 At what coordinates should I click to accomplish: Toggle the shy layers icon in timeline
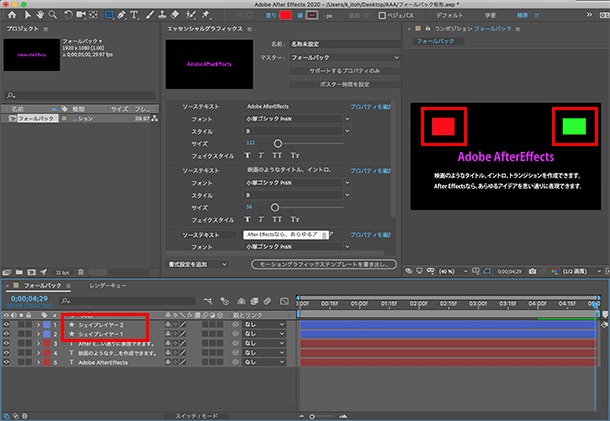tap(241, 301)
